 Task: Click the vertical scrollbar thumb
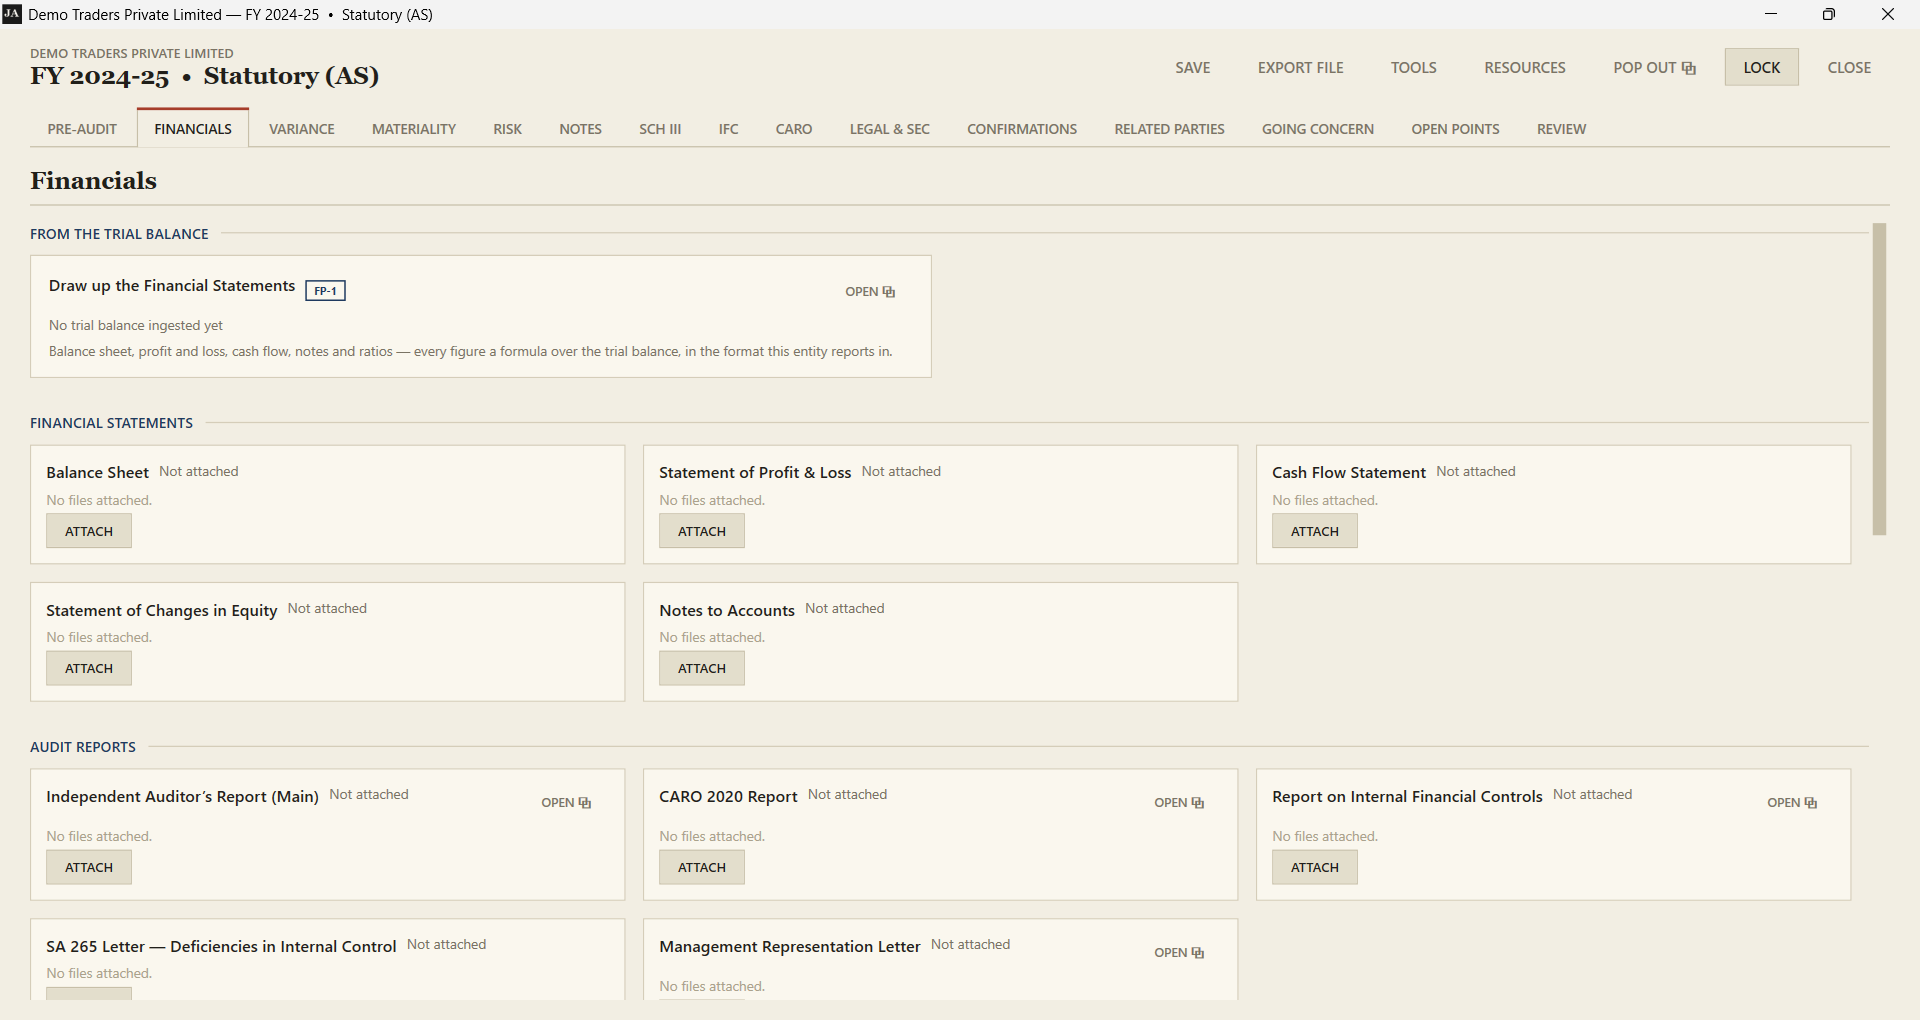point(1879,379)
